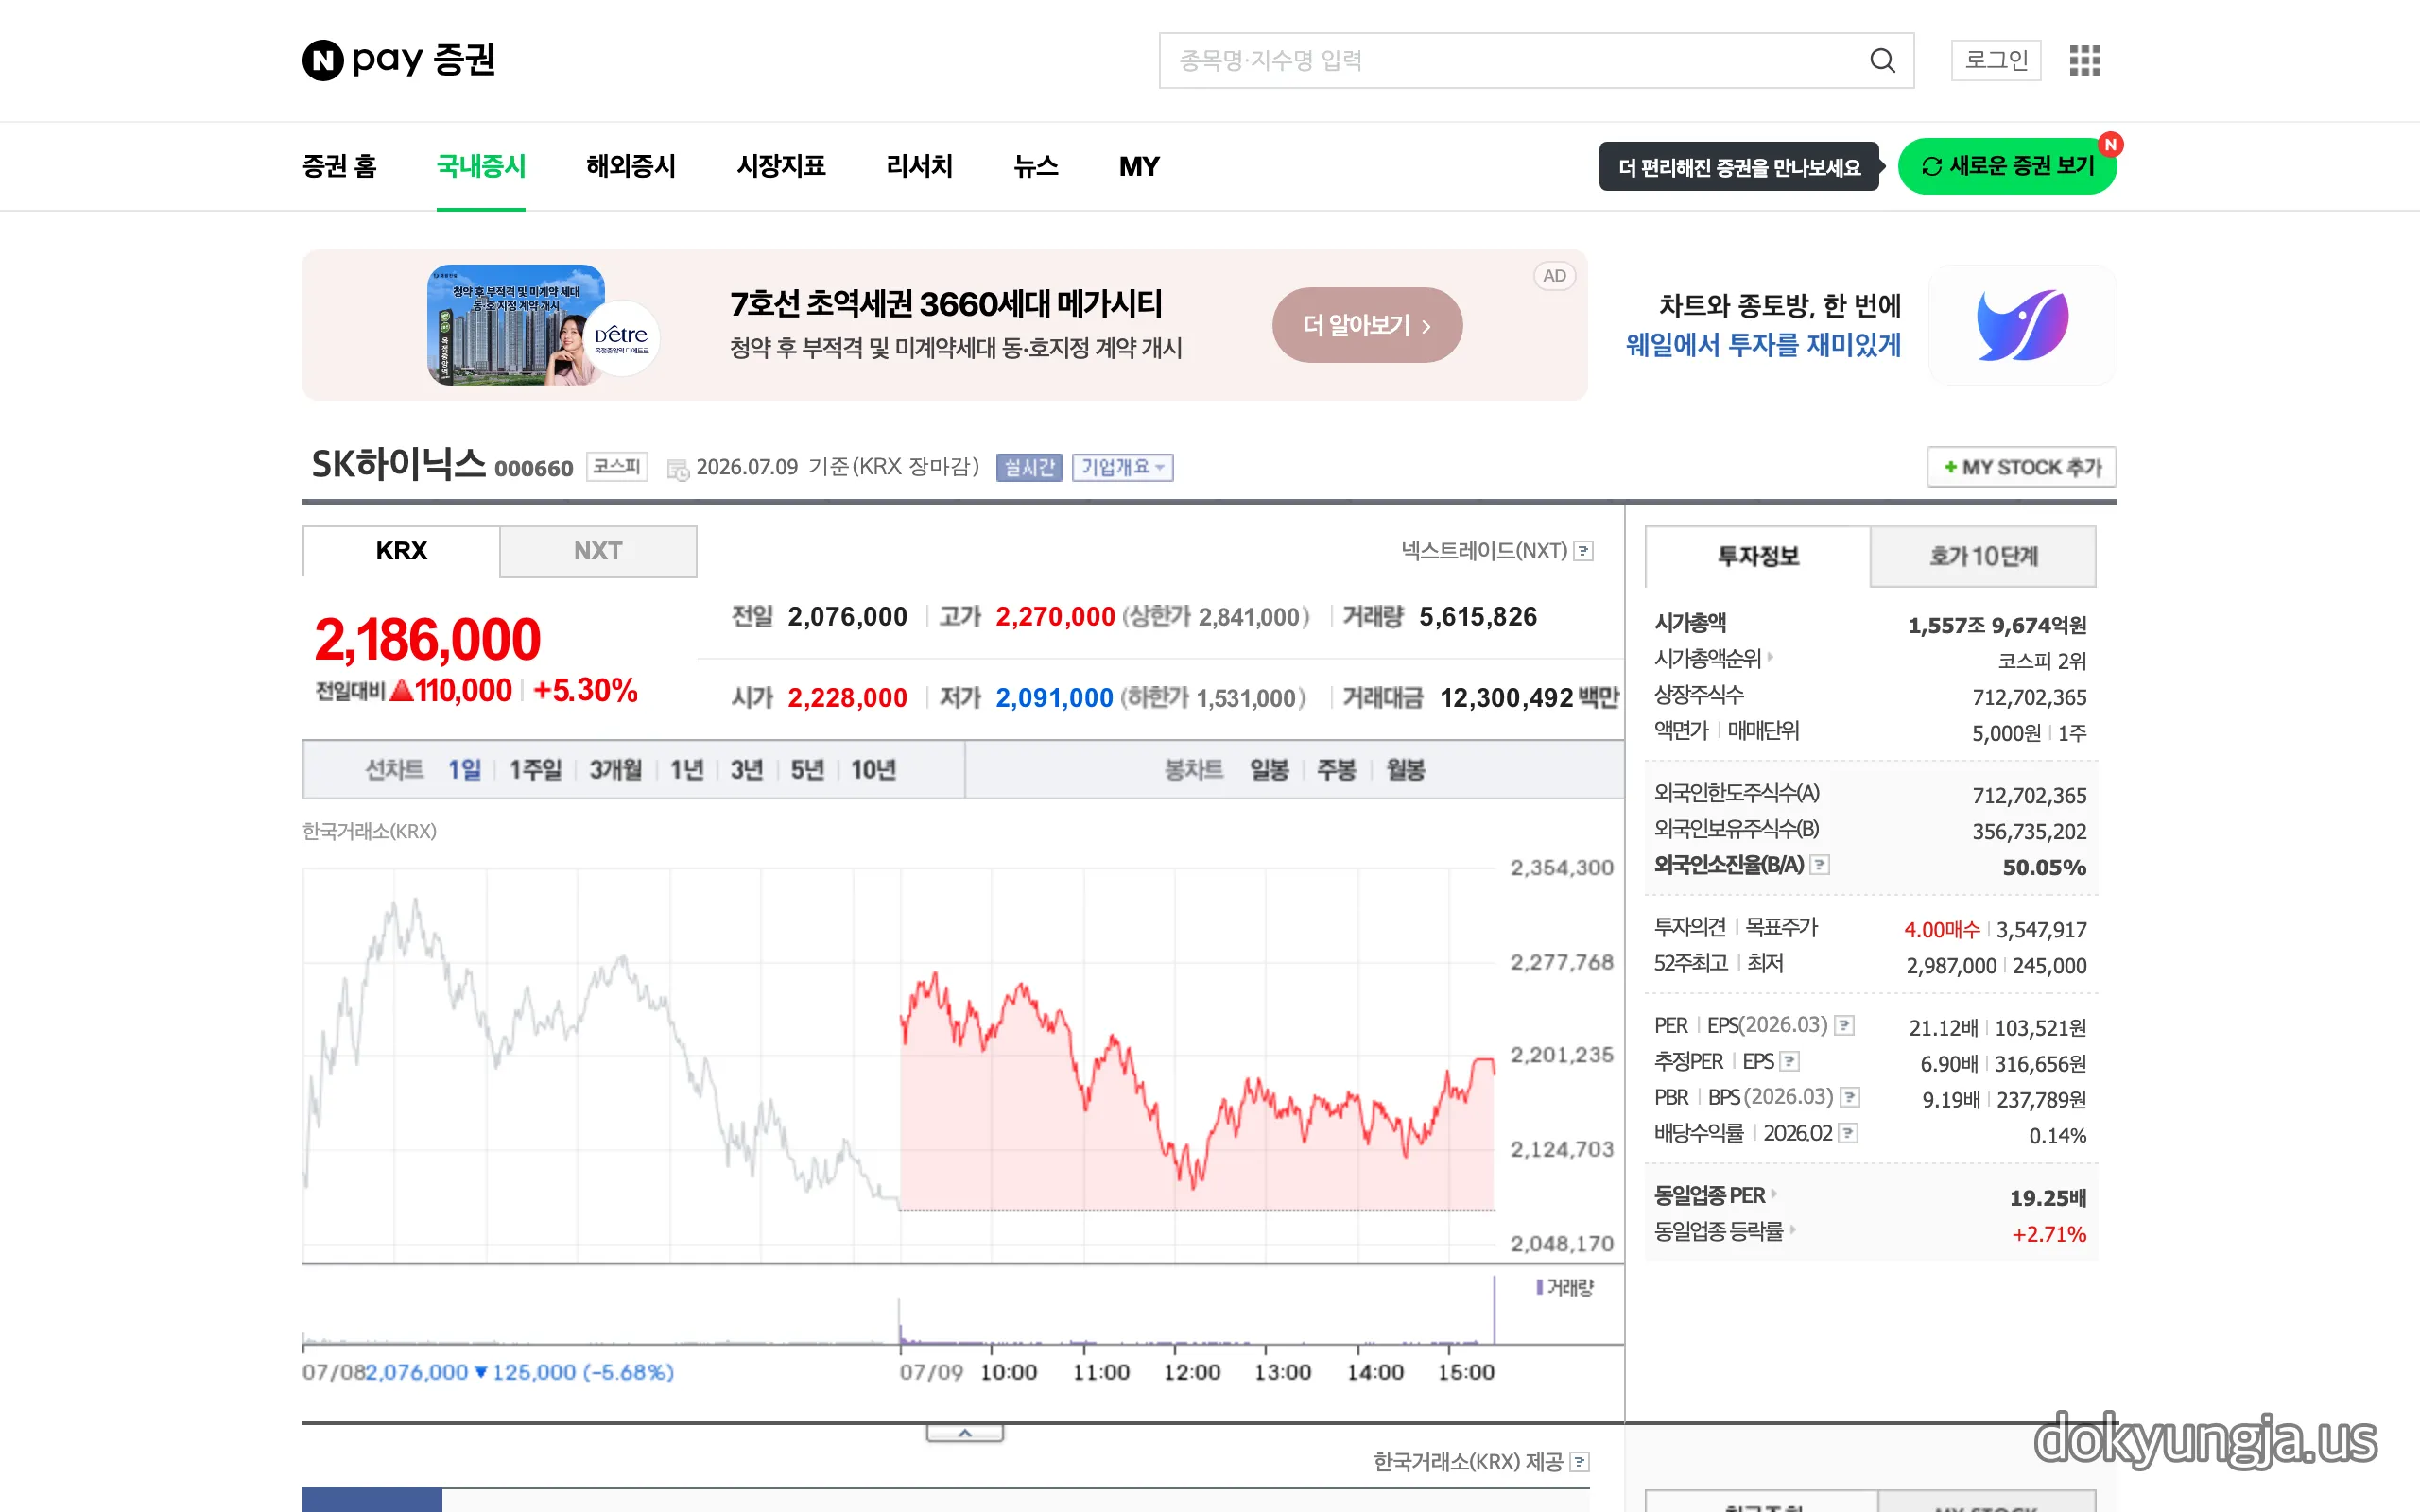Open MY menu
The width and height of the screenshot is (2420, 1512).
tap(1139, 166)
